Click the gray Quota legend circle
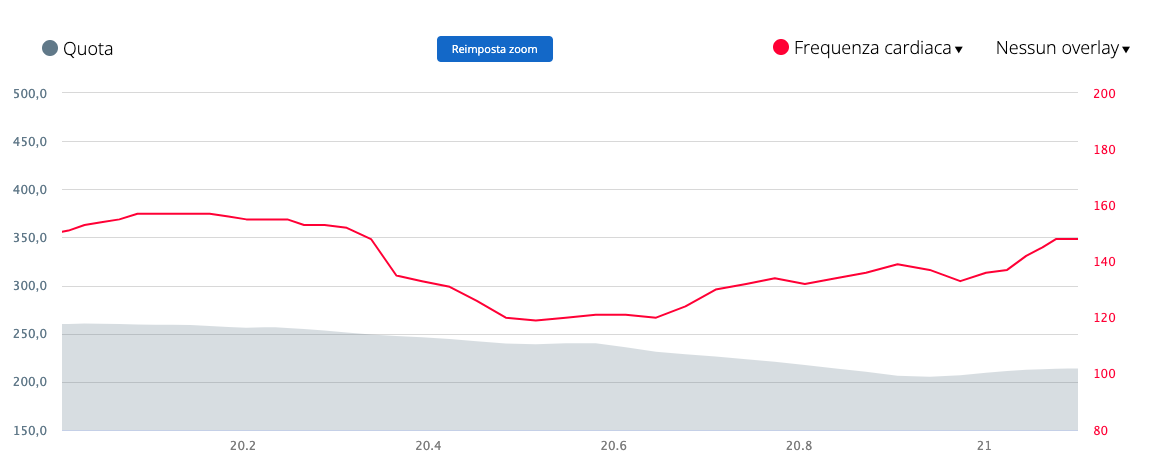Viewport: 1152px width, 462px height. [x=50, y=48]
